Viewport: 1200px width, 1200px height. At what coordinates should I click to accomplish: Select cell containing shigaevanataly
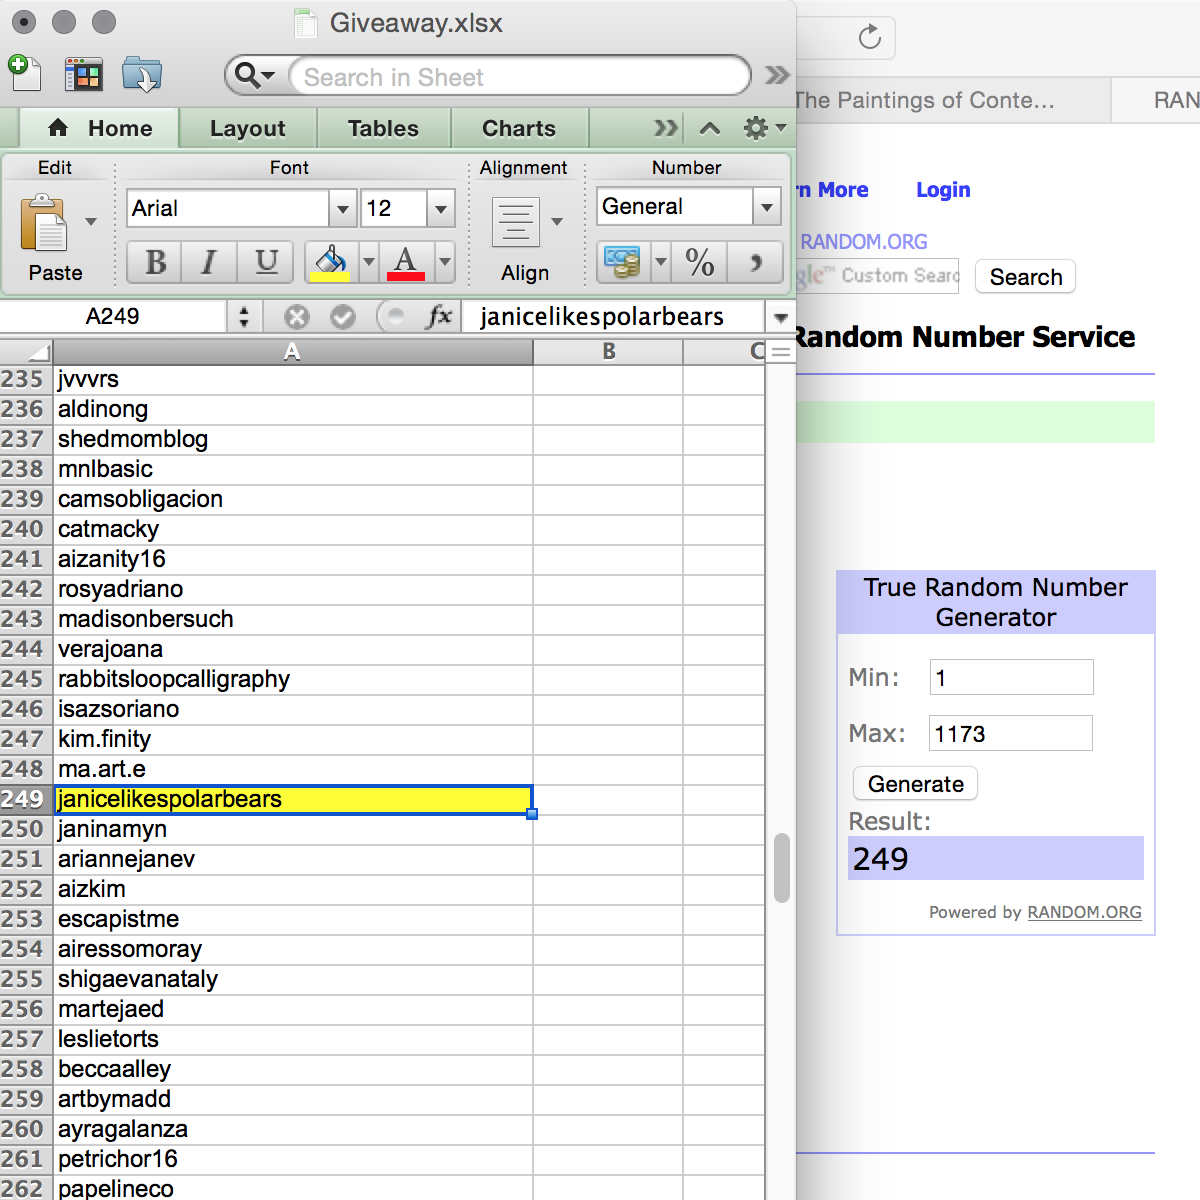pyautogui.click(x=293, y=979)
